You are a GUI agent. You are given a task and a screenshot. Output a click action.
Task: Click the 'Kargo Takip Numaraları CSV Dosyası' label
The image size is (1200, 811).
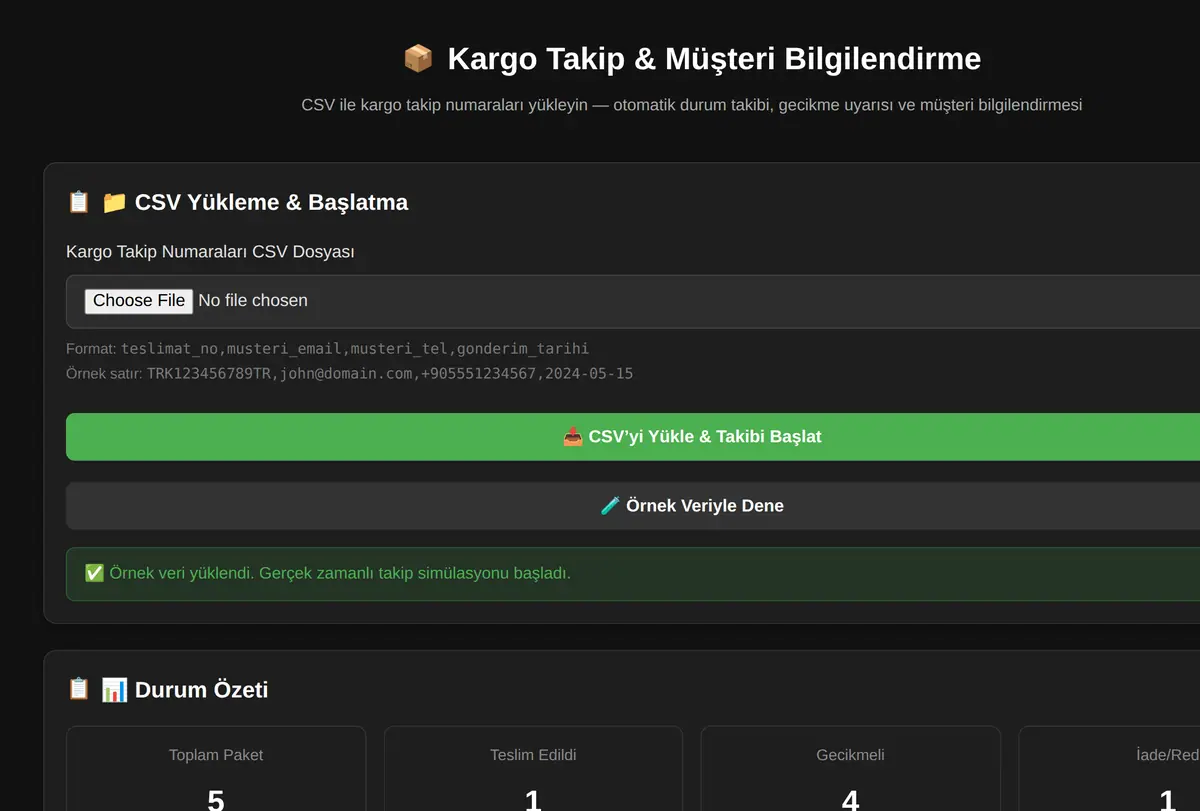click(210, 252)
